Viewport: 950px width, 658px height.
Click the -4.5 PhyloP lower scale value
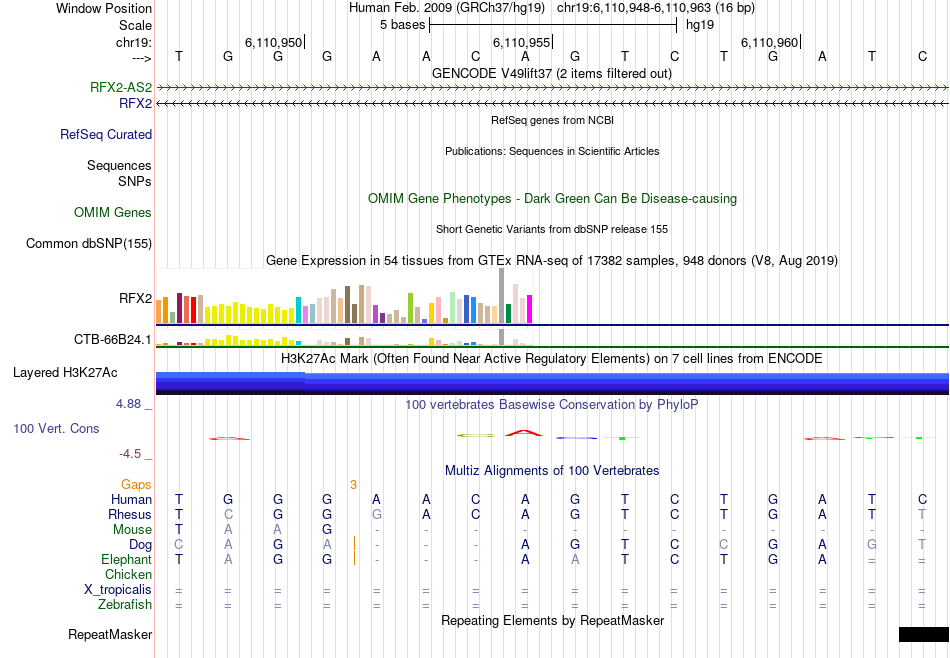point(130,454)
